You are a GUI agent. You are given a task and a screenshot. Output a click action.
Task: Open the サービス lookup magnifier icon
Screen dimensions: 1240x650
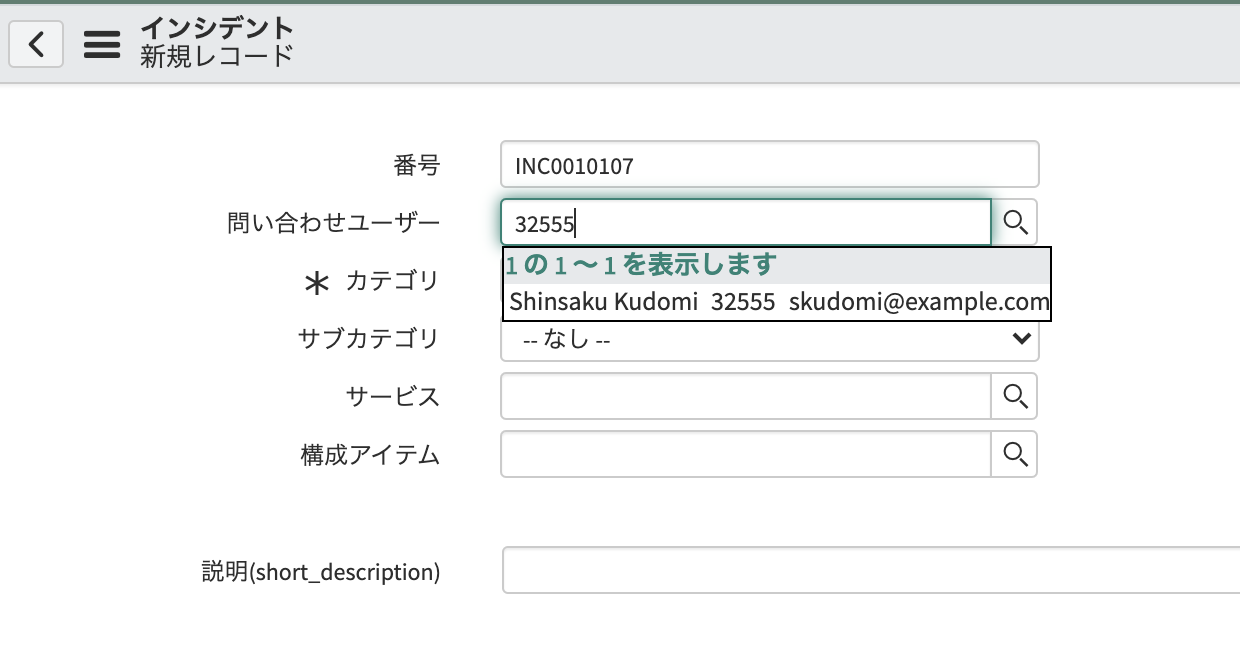1015,396
